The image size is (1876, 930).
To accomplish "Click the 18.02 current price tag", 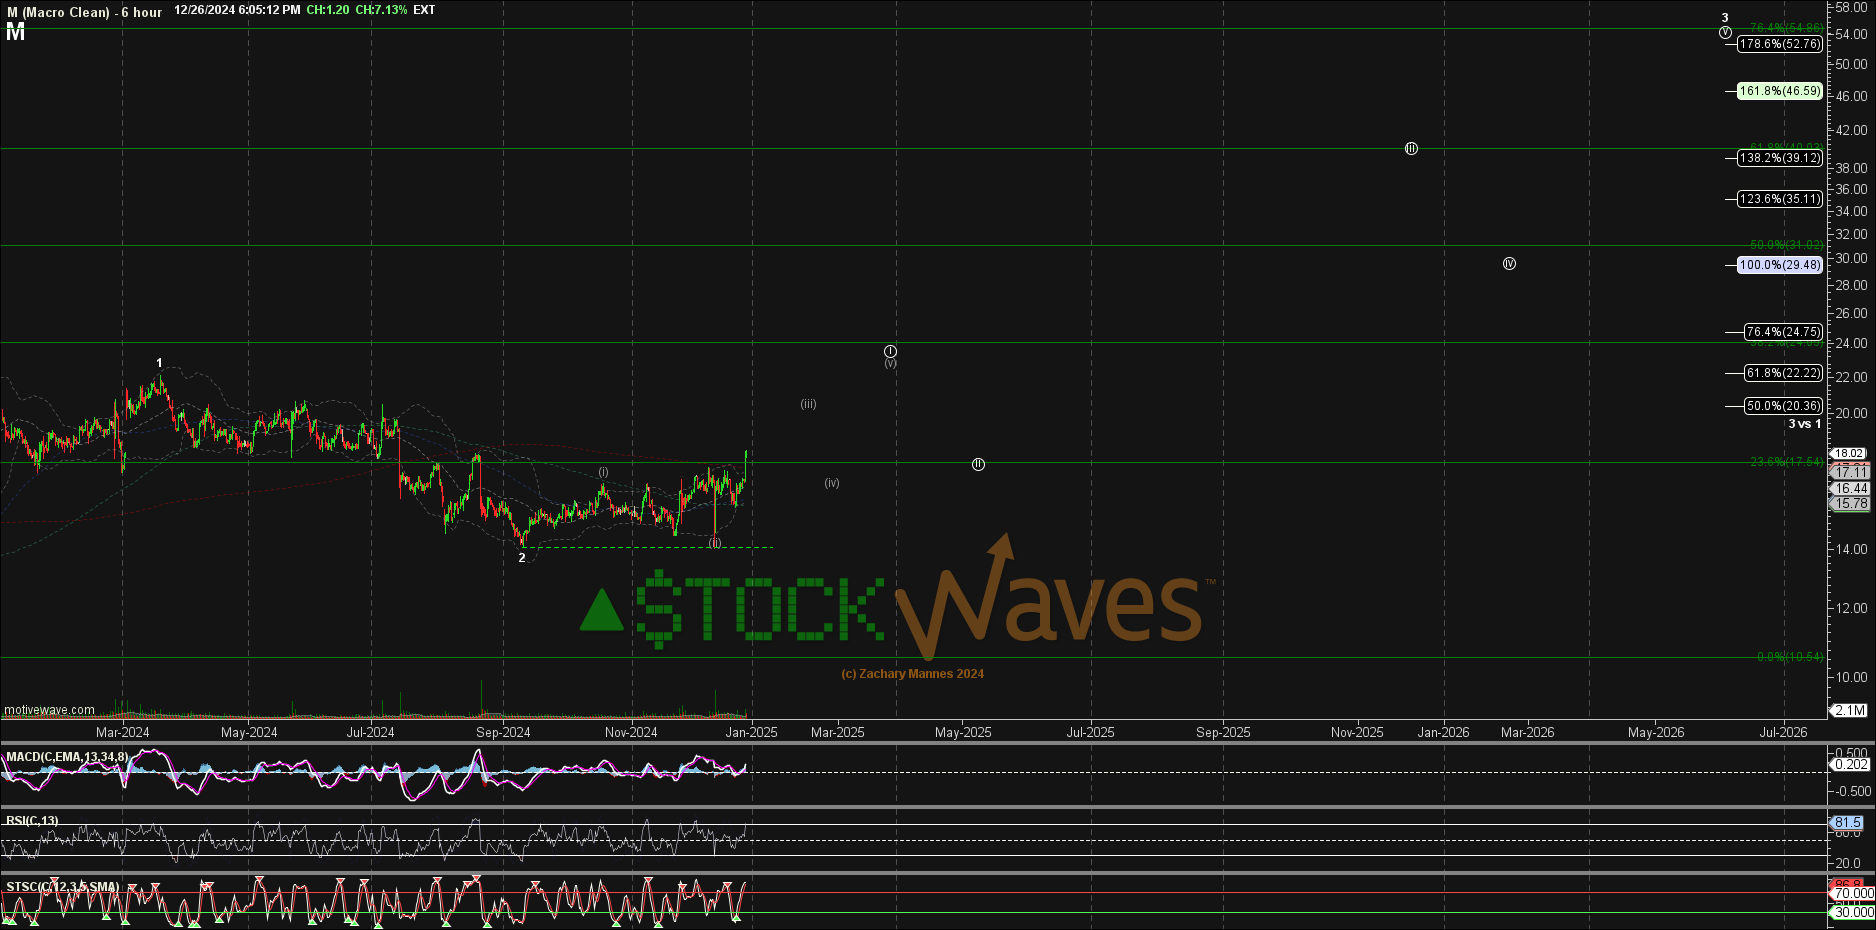I will 1849,453.
